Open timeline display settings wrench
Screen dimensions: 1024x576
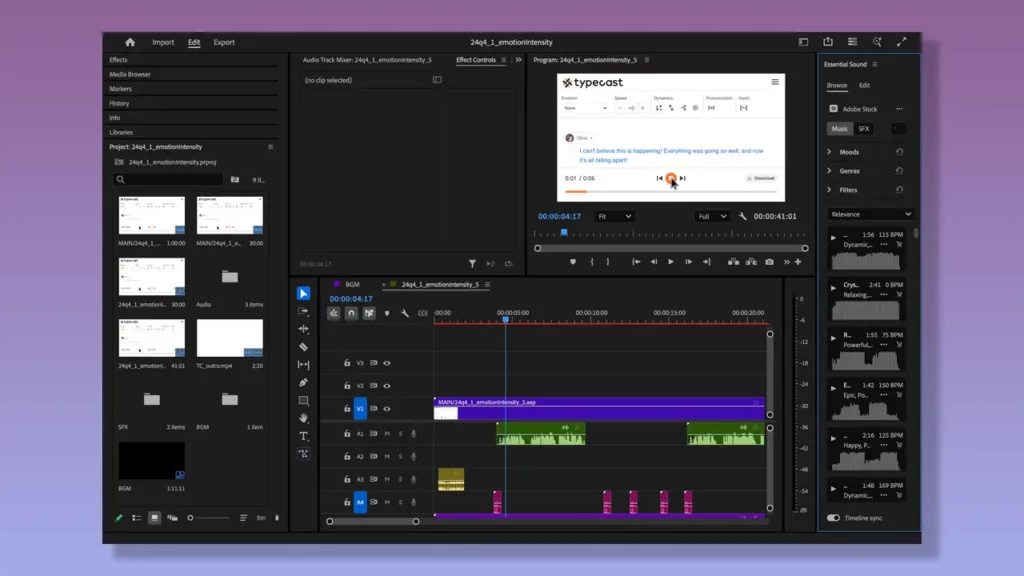405,313
